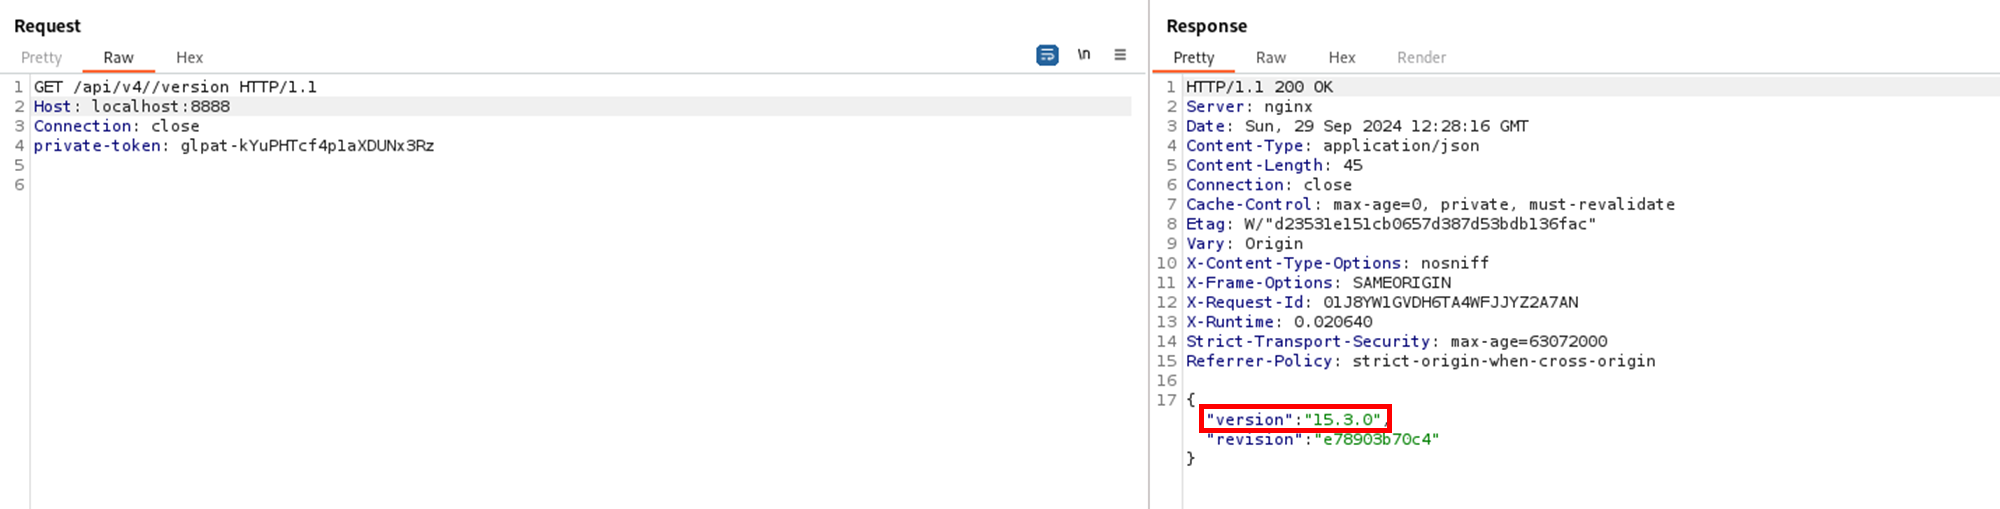Screen dimensions: 2000x509
Task: Switch to the Response Pretty tab
Action: [x=1193, y=58]
